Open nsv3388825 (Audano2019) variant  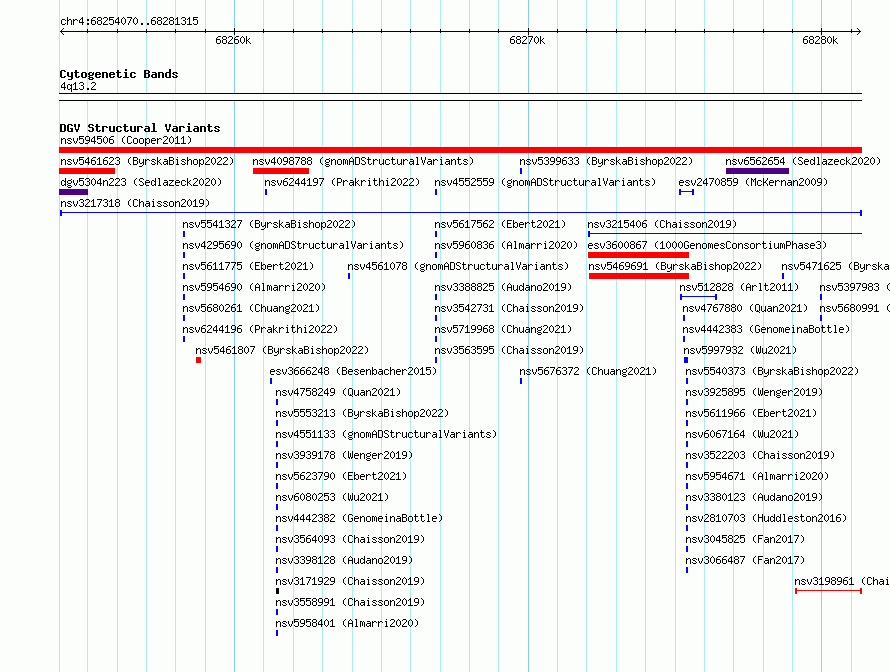click(503, 287)
